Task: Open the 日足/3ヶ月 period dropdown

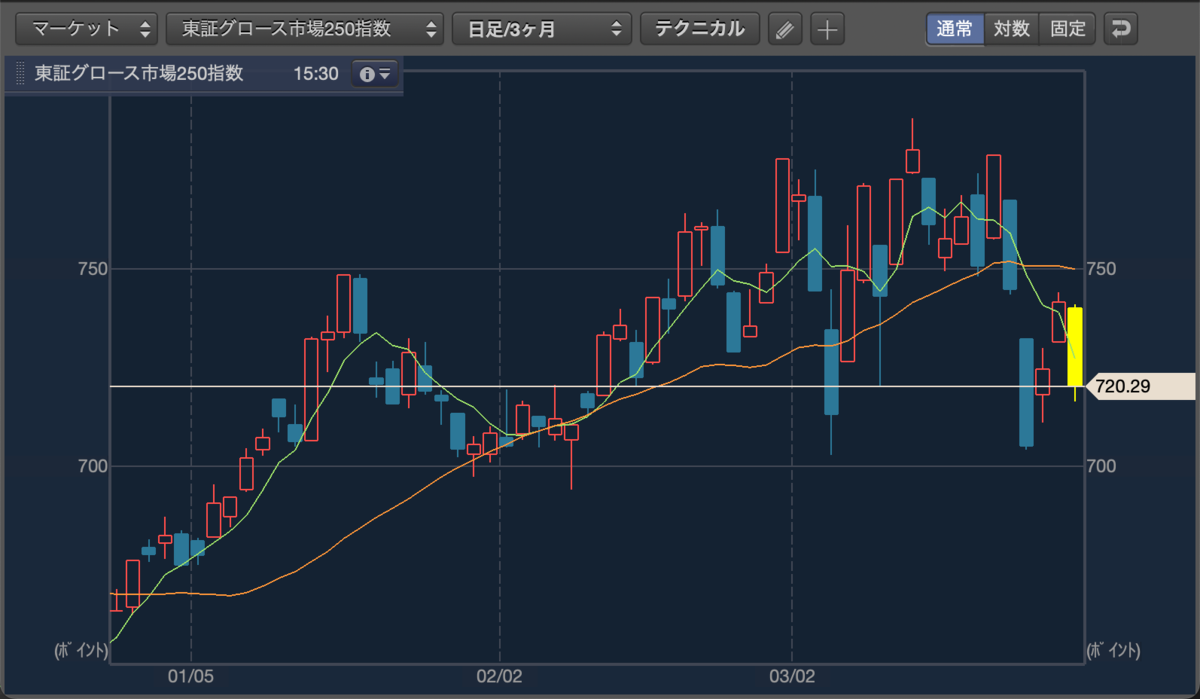Action: pyautogui.click(x=541, y=28)
